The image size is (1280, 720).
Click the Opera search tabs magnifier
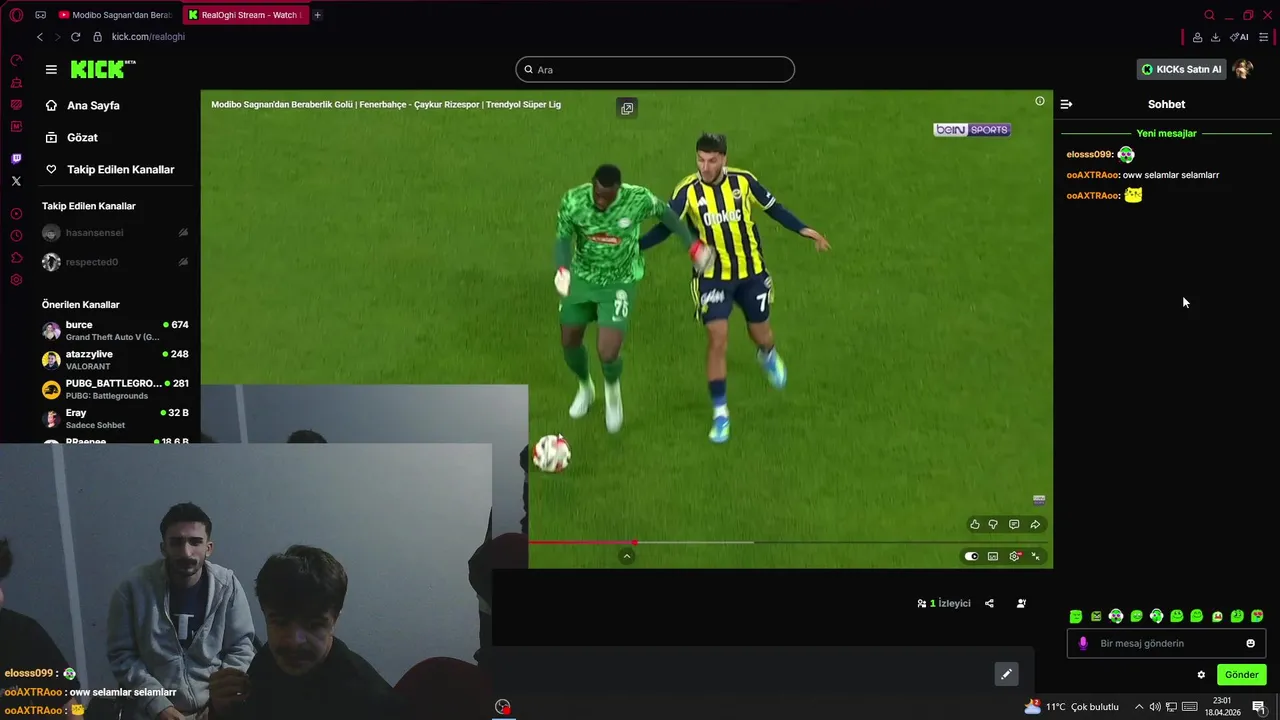(1209, 15)
